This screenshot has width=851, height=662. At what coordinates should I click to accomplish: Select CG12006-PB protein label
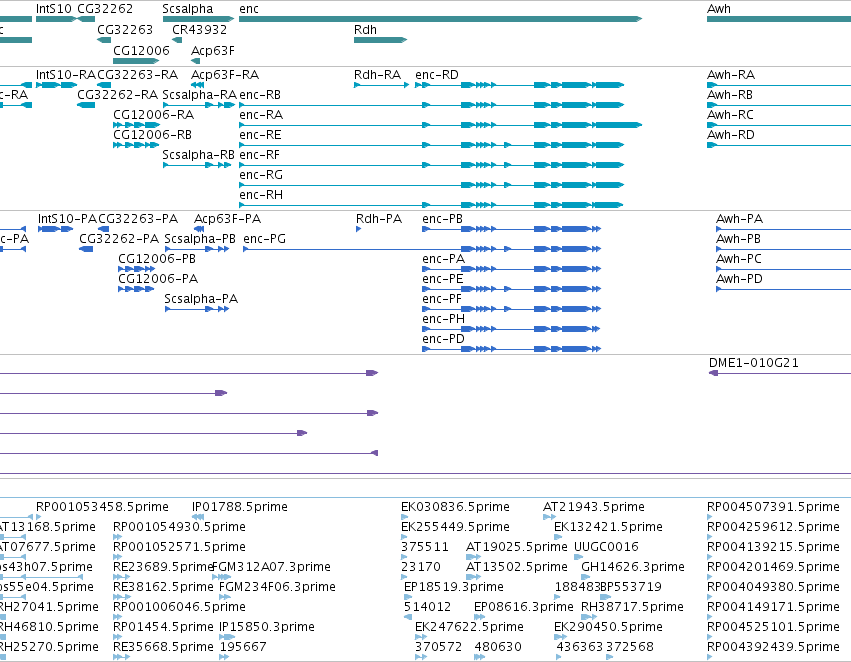[x=157, y=259]
